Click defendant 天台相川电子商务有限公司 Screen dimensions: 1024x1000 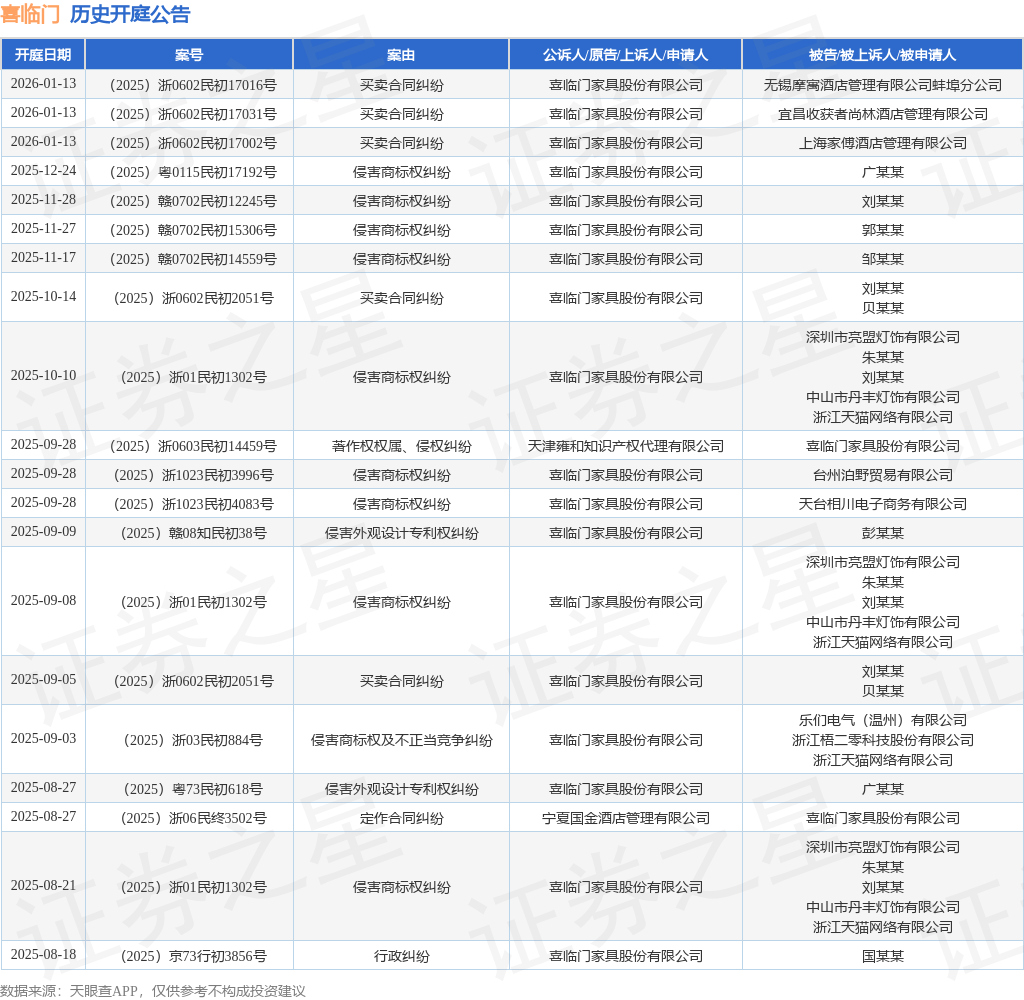pyautogui.click(x=882, y=504)
